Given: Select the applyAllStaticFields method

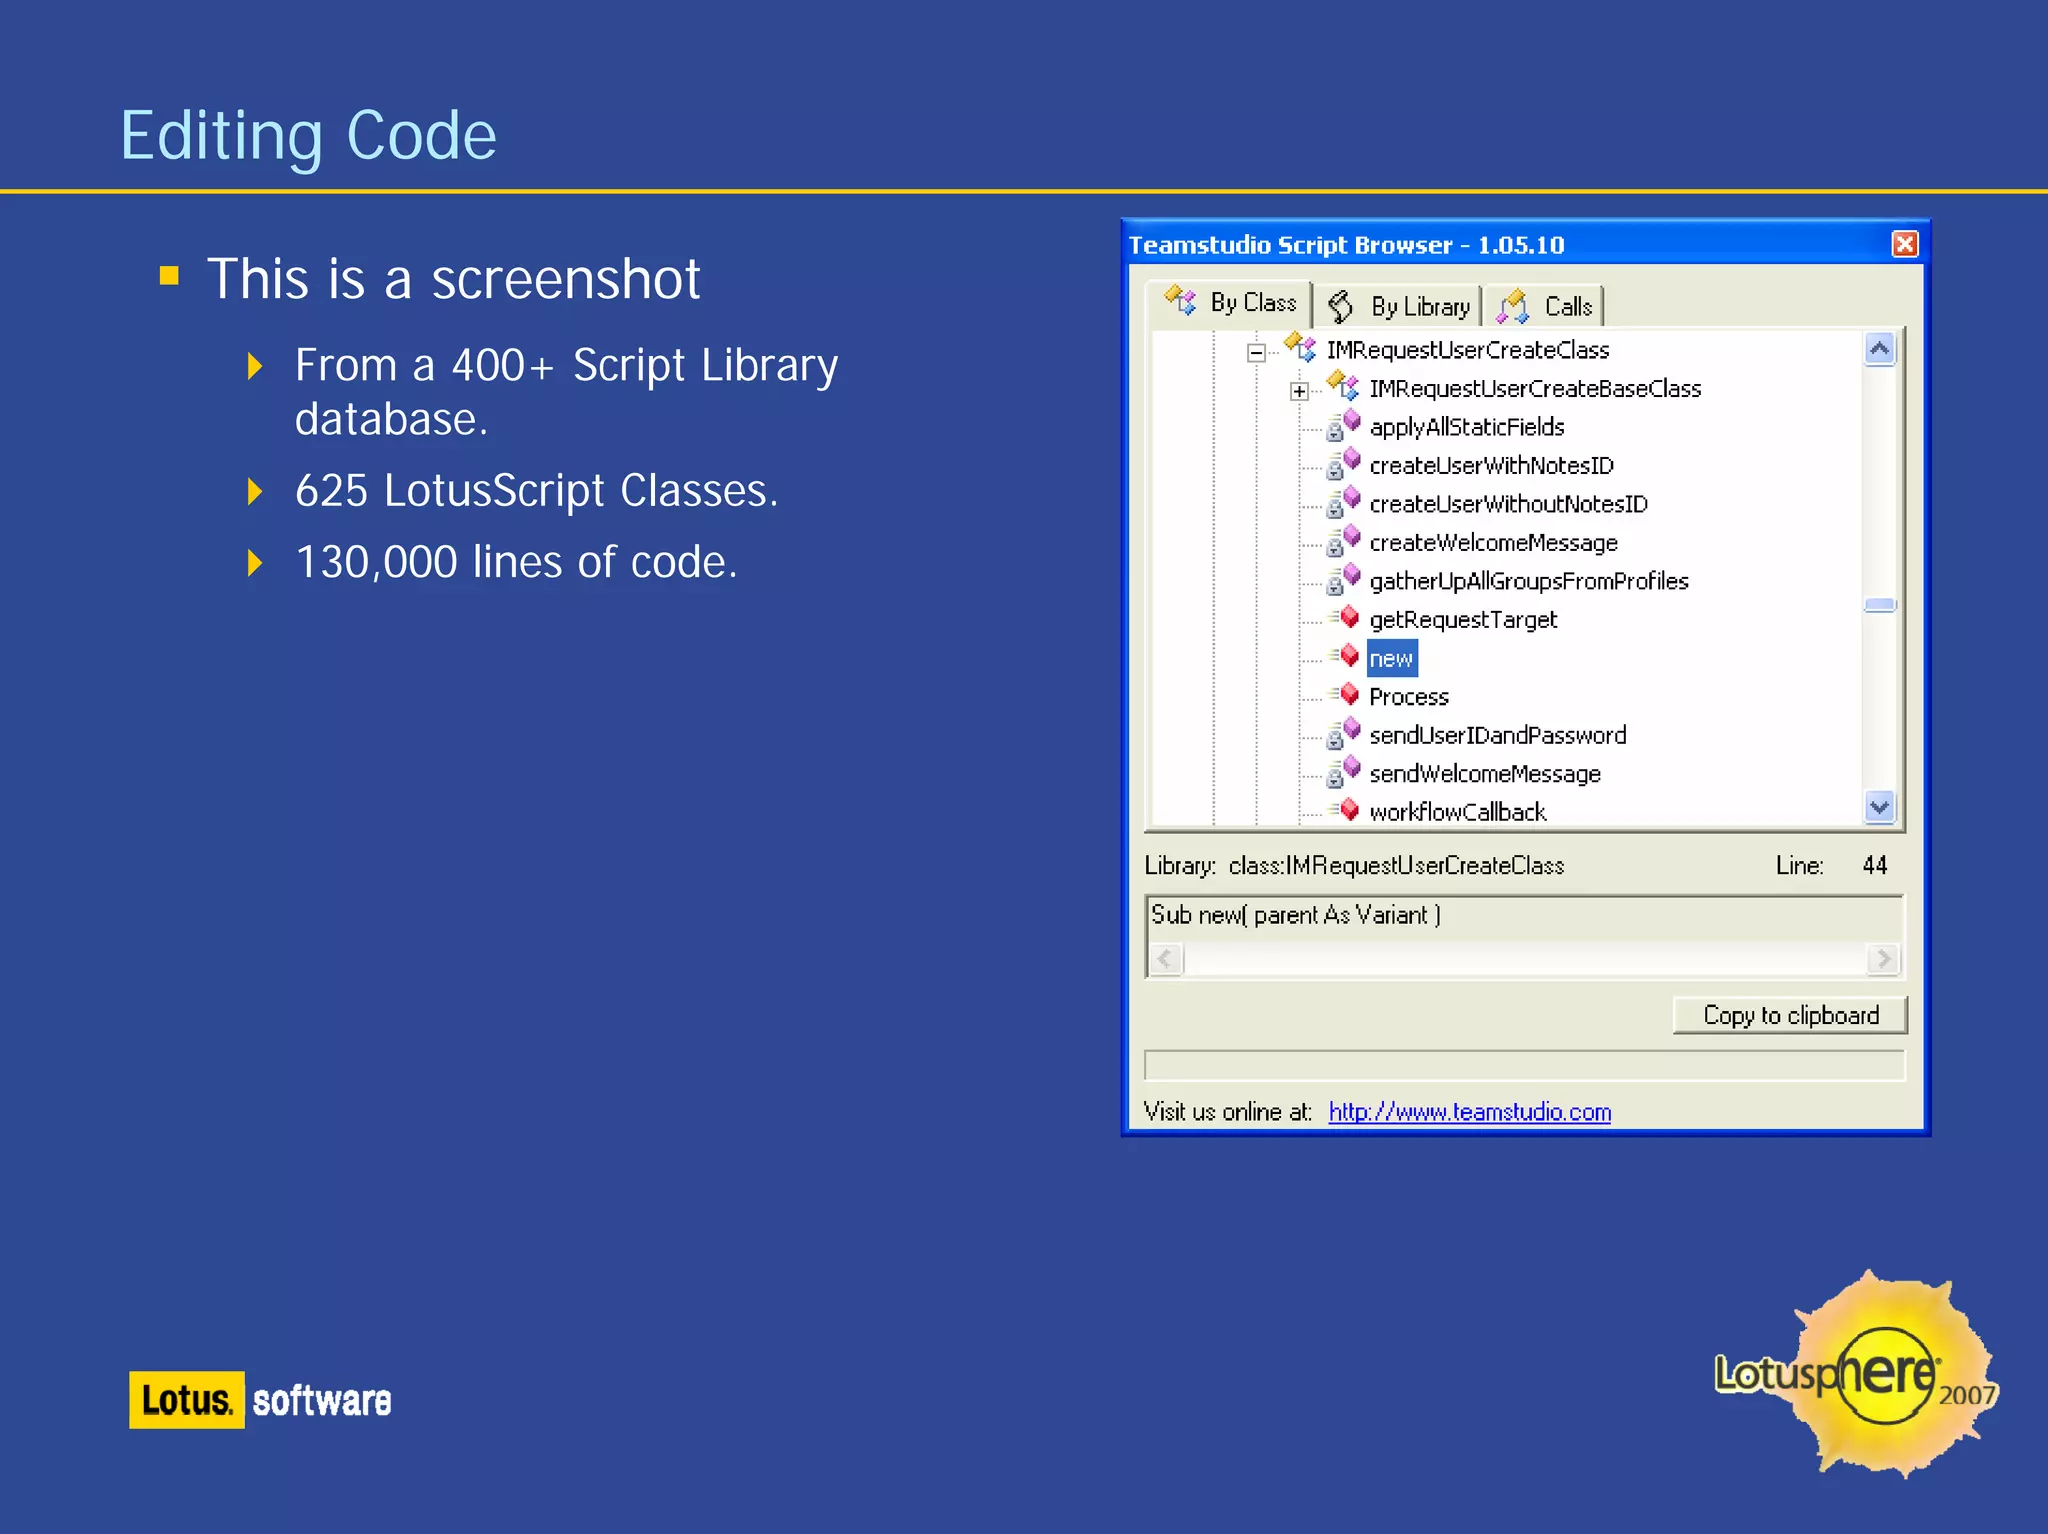Looking at the screenshot, I should pos(1466,427).
